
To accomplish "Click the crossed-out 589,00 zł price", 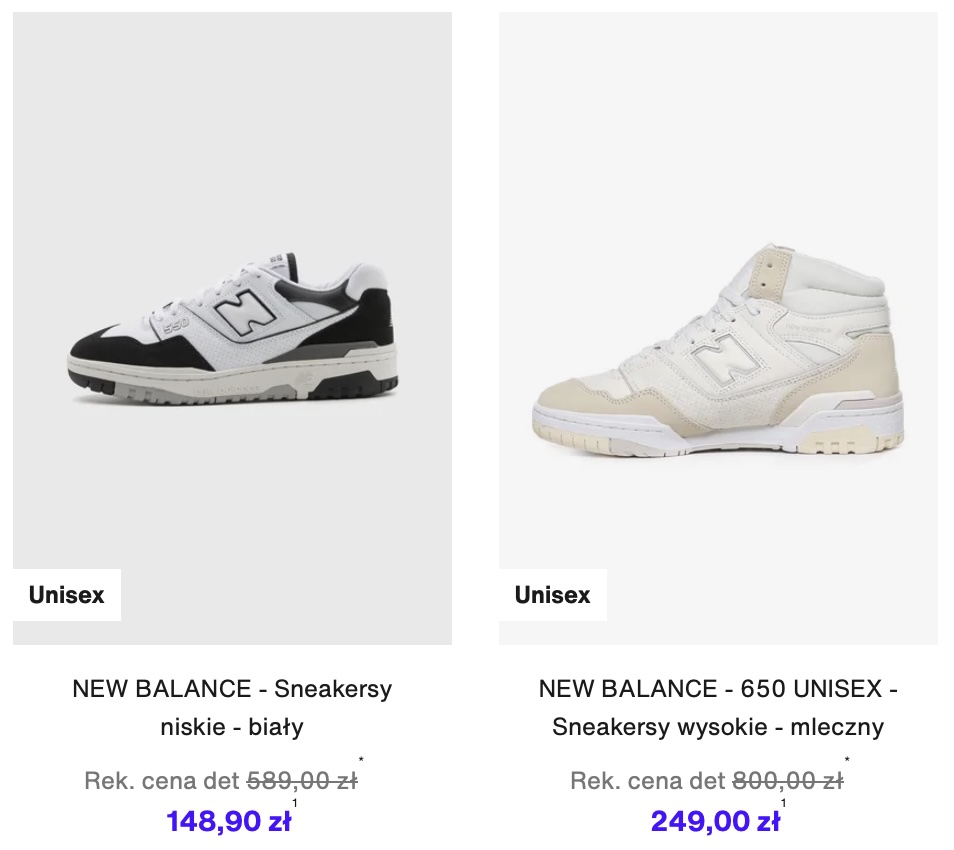I will pyautogui.click(x=302, y=781).
